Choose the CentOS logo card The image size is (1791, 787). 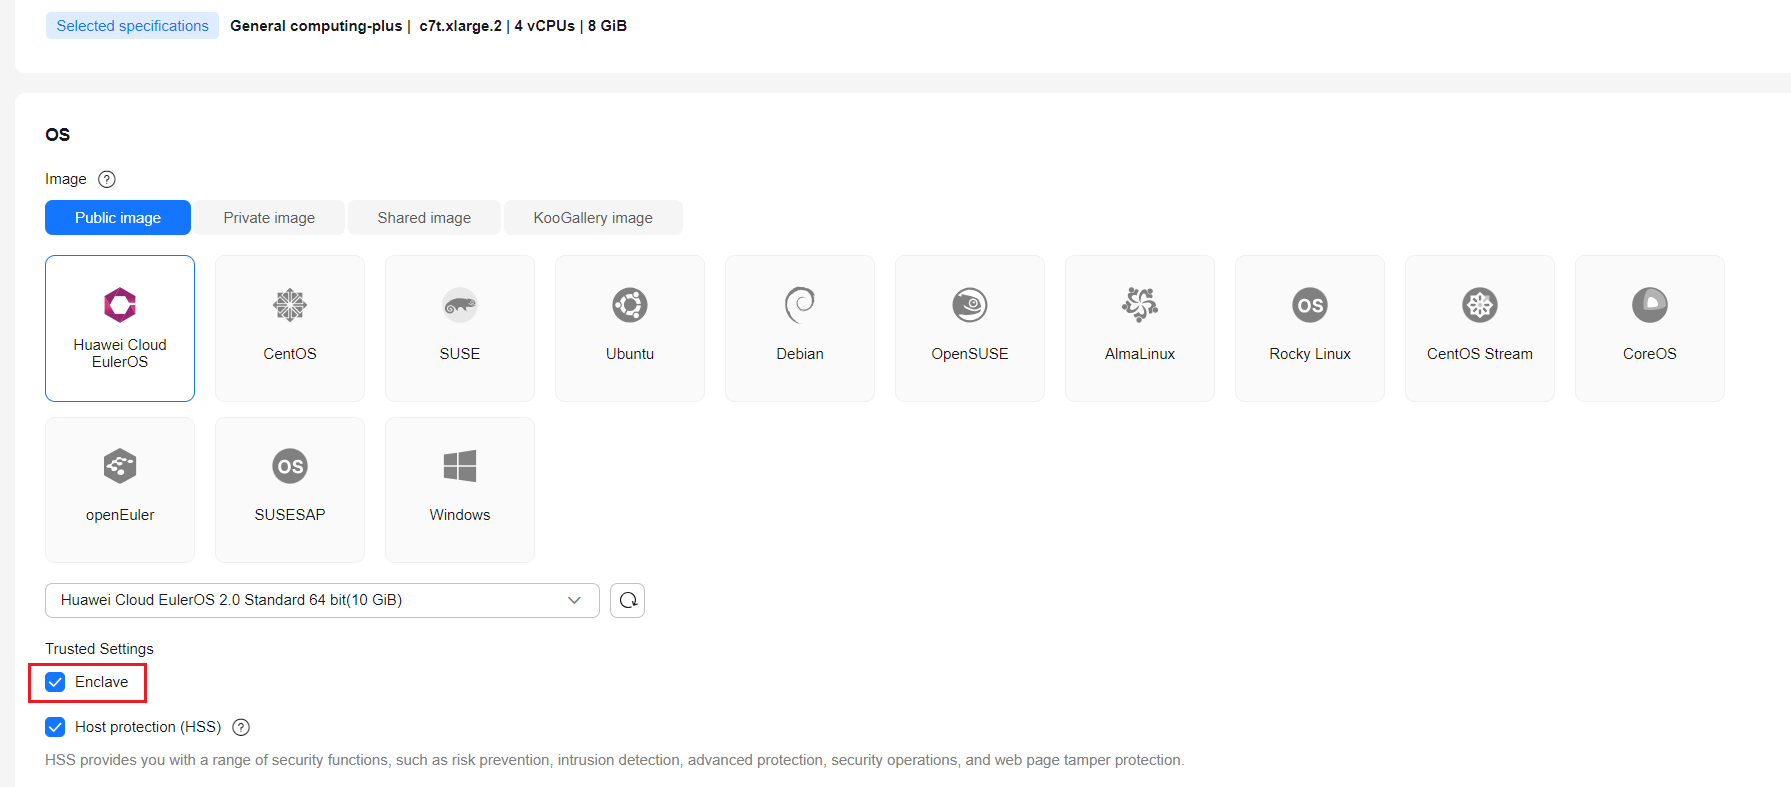(290, 328)
